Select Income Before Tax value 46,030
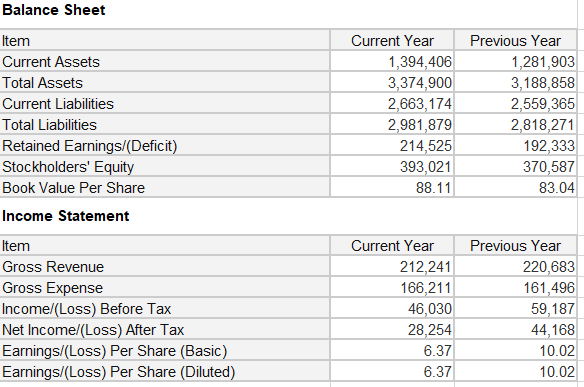This screenshot has height=387, width=584. pos(429,309)
